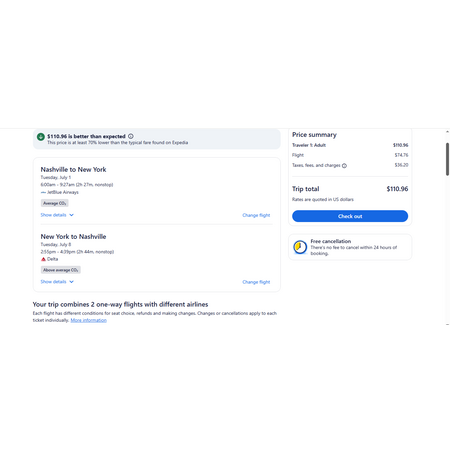
Task: Click the vertical scrollbar thumb
Action: point(447,159)
